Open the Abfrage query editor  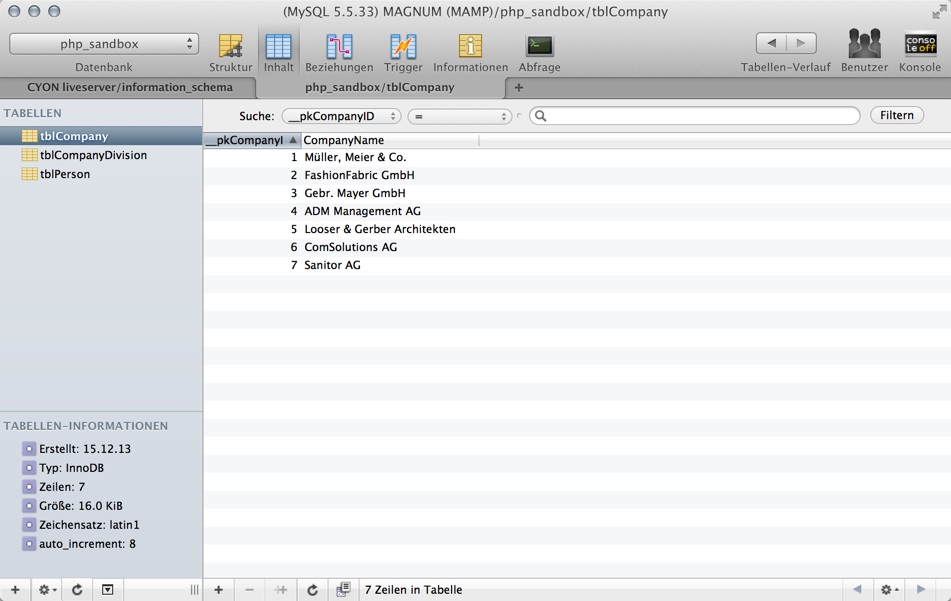(x=539, y=52)
